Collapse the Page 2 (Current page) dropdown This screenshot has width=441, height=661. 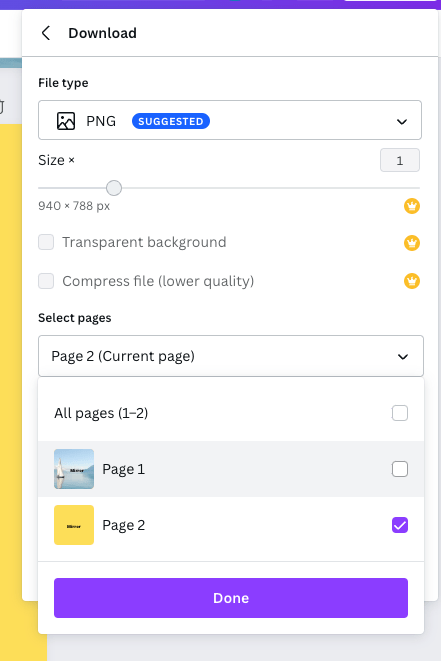click(231, 356)
